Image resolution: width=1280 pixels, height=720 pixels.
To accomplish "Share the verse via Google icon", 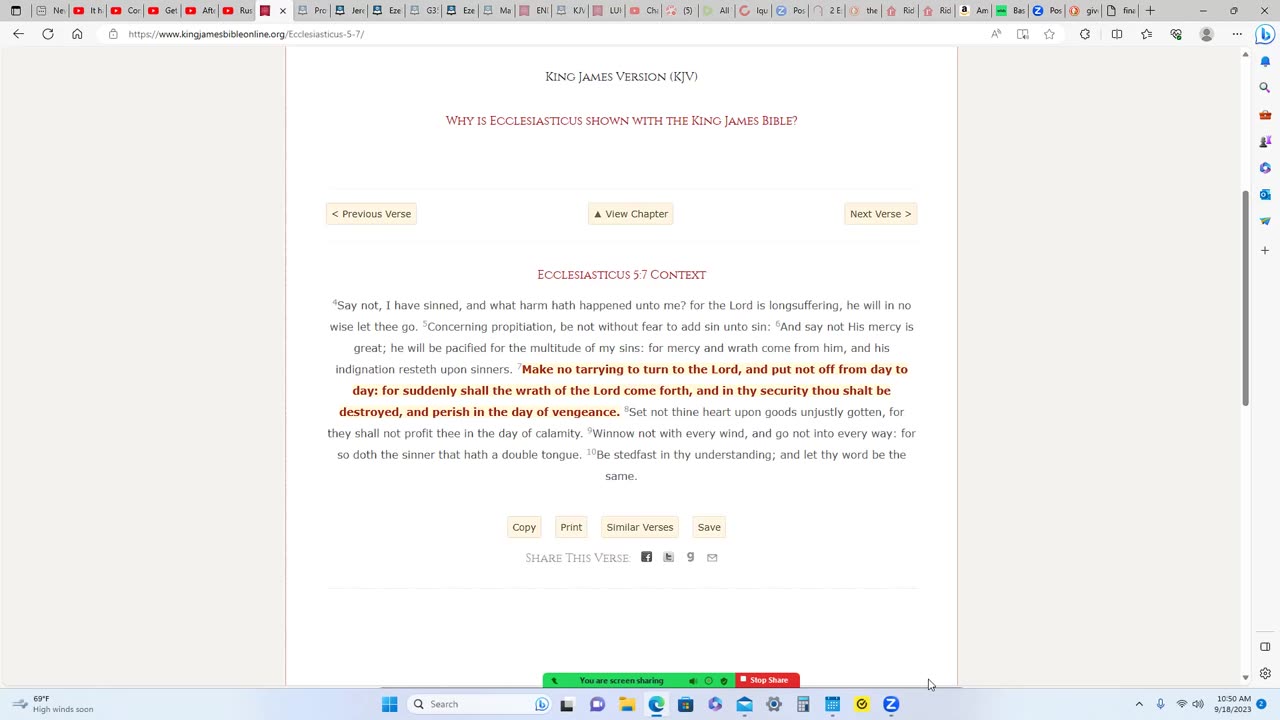I will (x=690, y=557).
